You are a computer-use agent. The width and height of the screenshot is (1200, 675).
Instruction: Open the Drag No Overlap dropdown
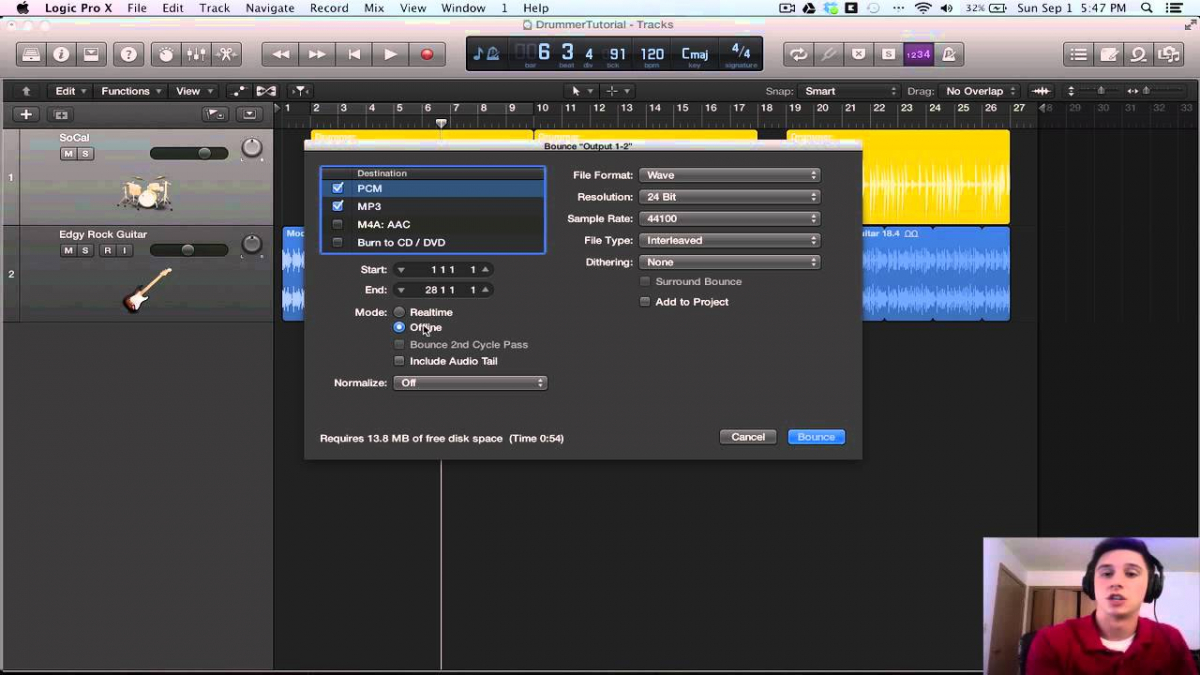980,91
